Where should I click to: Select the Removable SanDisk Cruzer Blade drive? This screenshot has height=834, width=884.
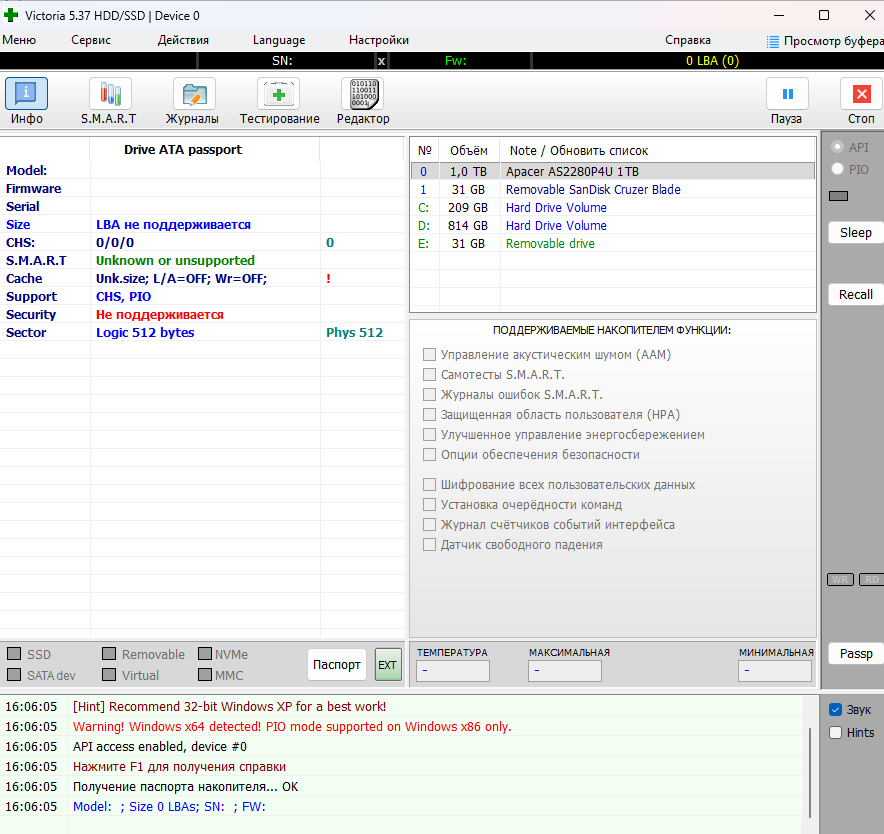click(592, 190)
